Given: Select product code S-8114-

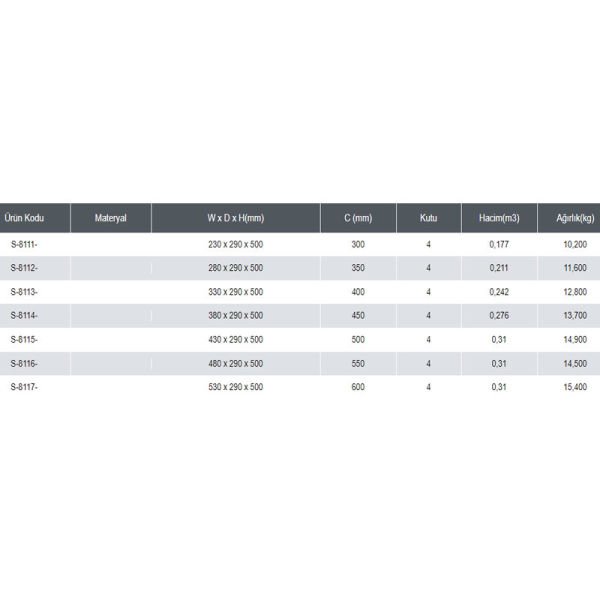Looking at the screenshot, I should 24,315.
